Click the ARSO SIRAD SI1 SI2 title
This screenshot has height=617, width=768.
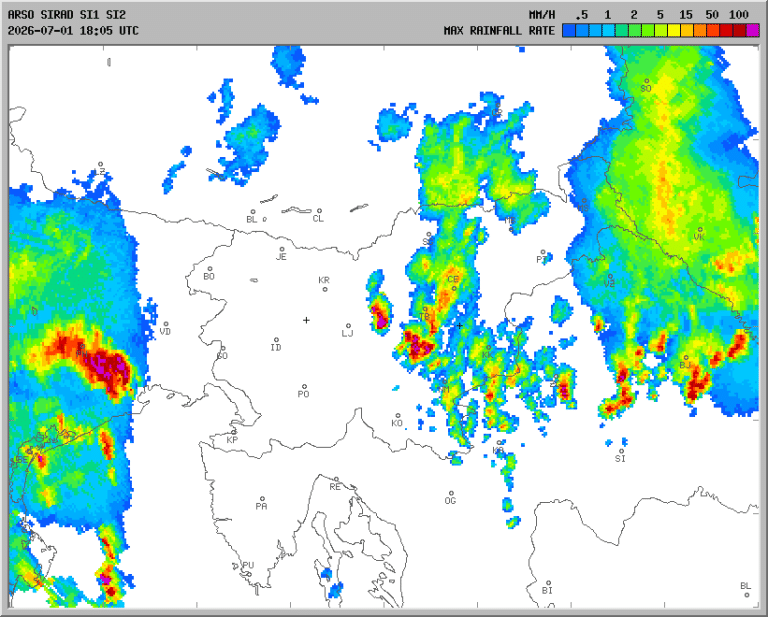(67, 15)
